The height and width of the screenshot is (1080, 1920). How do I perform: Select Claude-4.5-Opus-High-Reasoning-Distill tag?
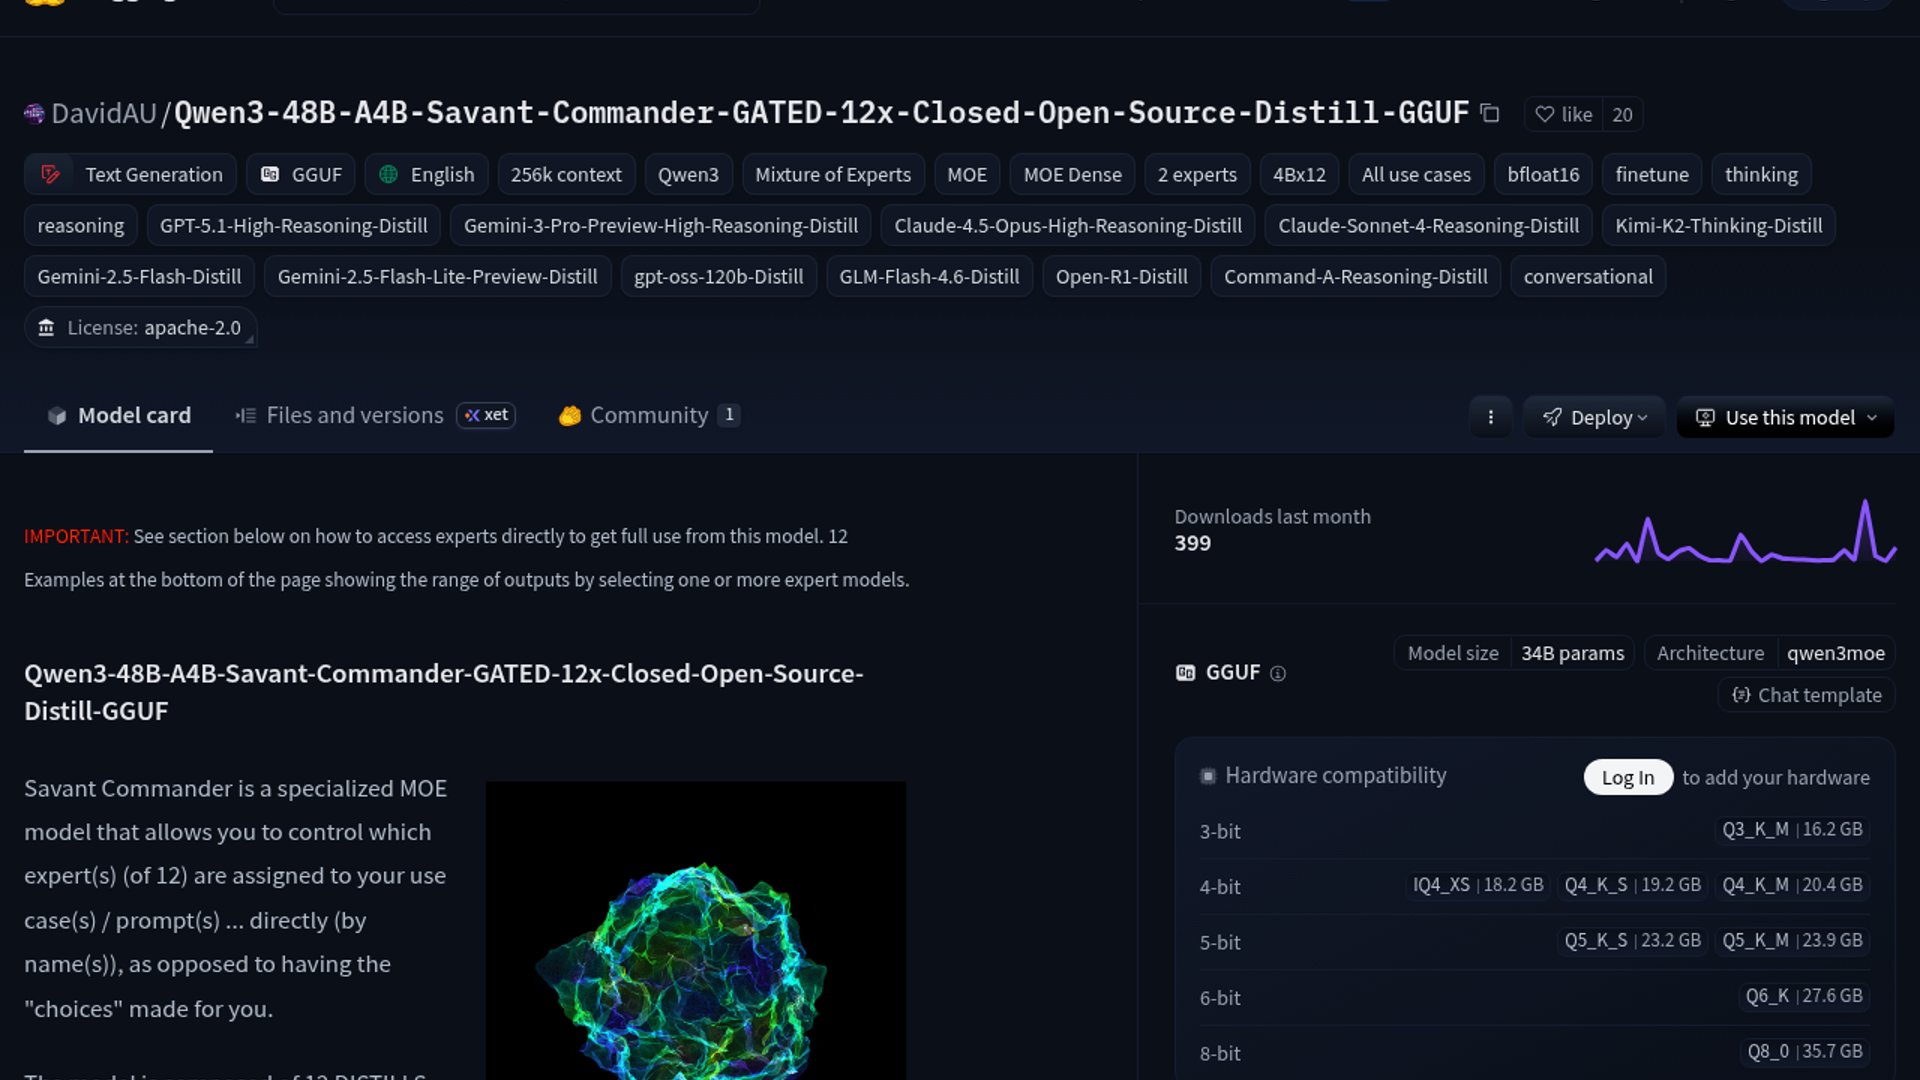[x=1067, y=225]
